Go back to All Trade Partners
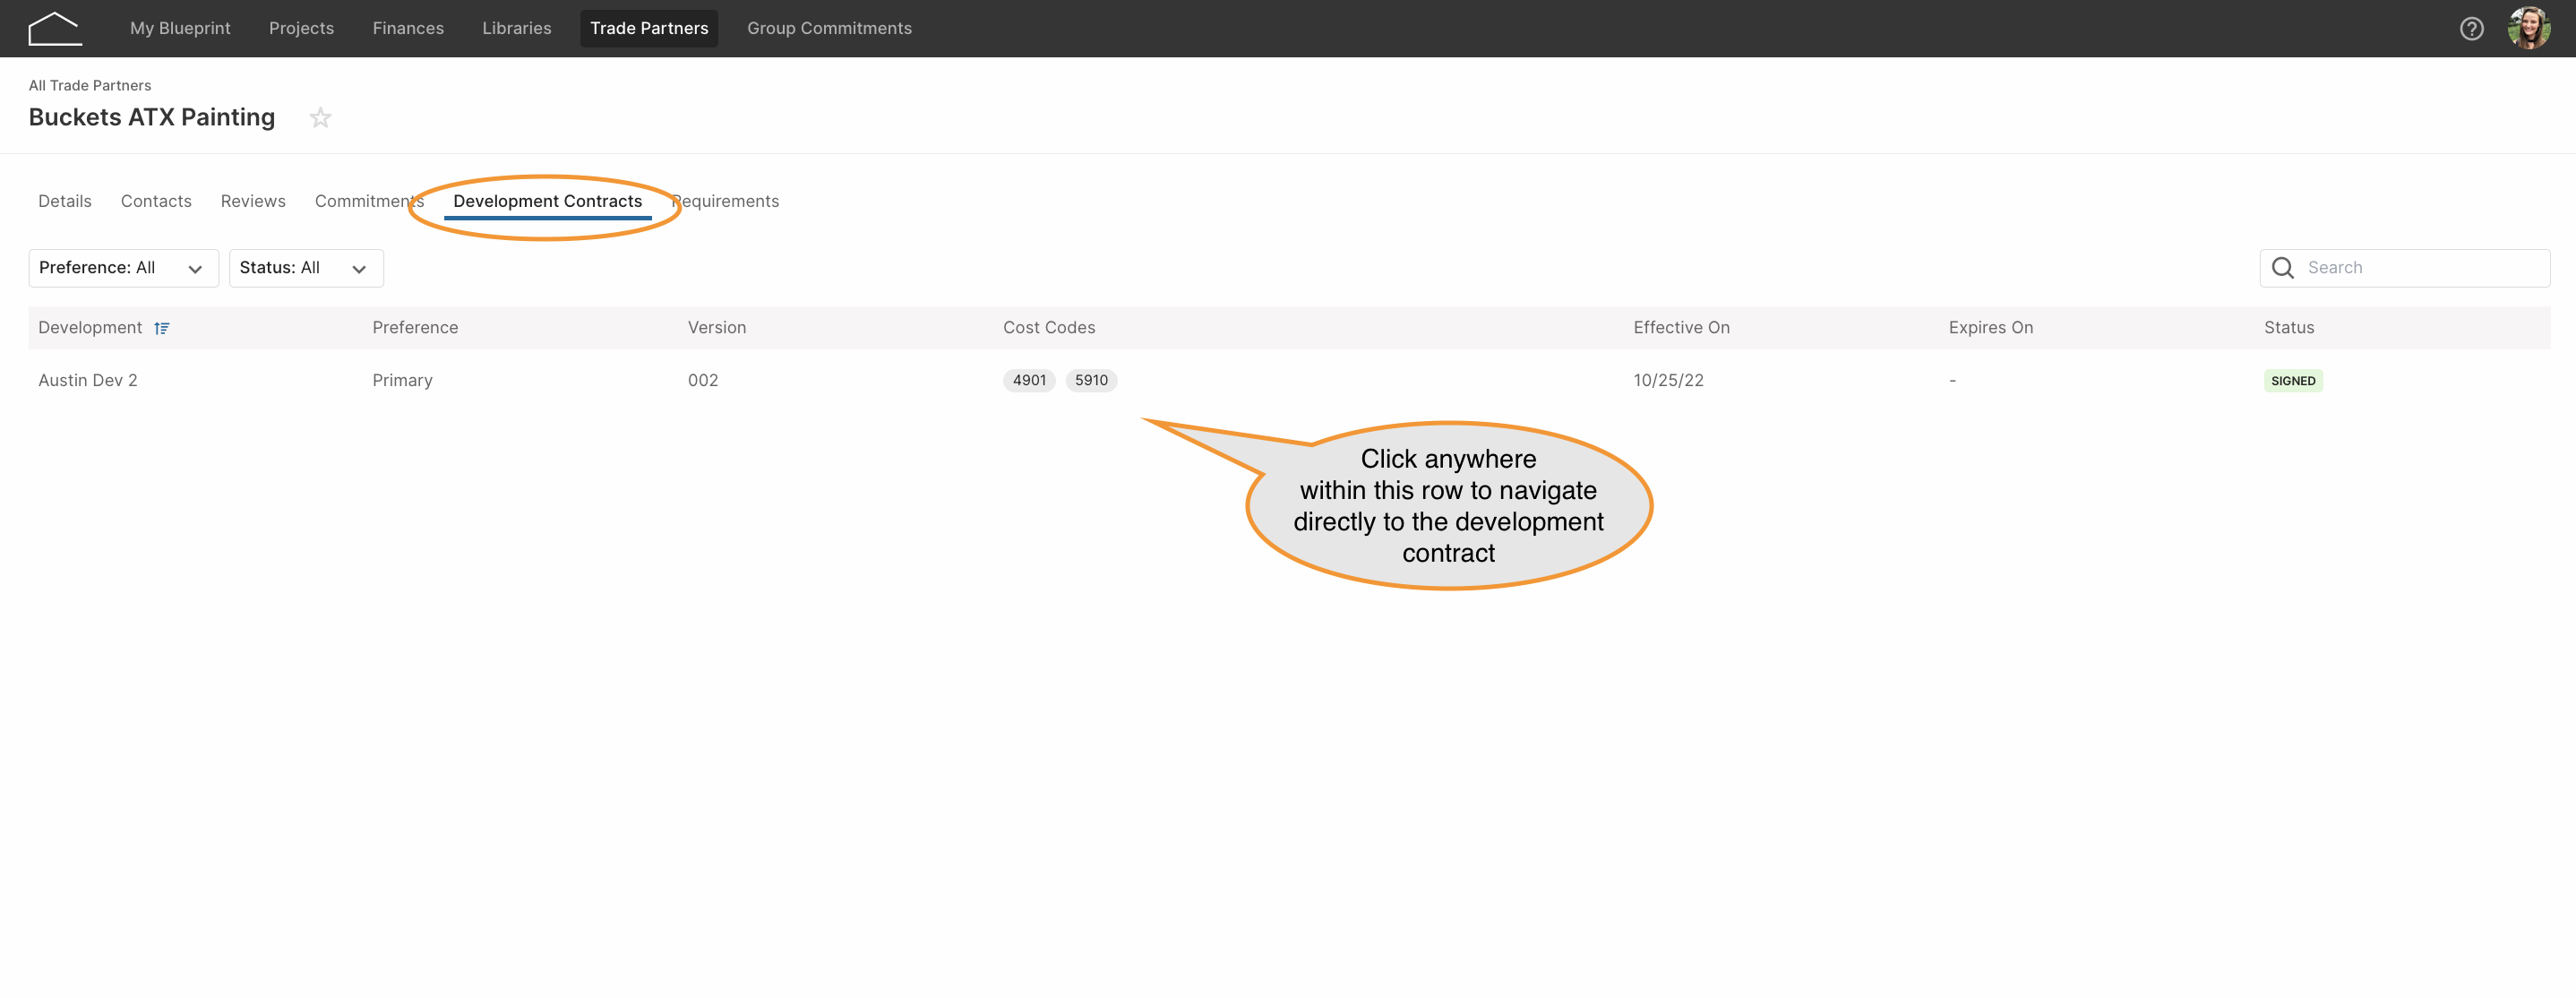2576x998 pixels. tap(90, 85)
